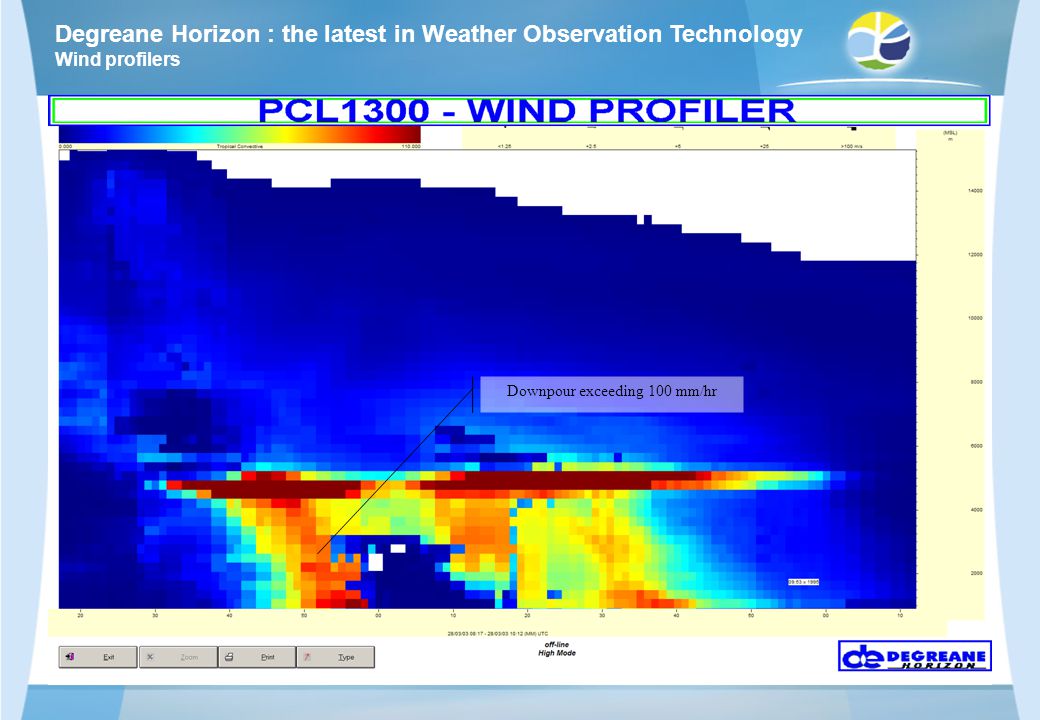Click the '0.000' scale minimum value

pyautogui.click(x=66, y=147)
